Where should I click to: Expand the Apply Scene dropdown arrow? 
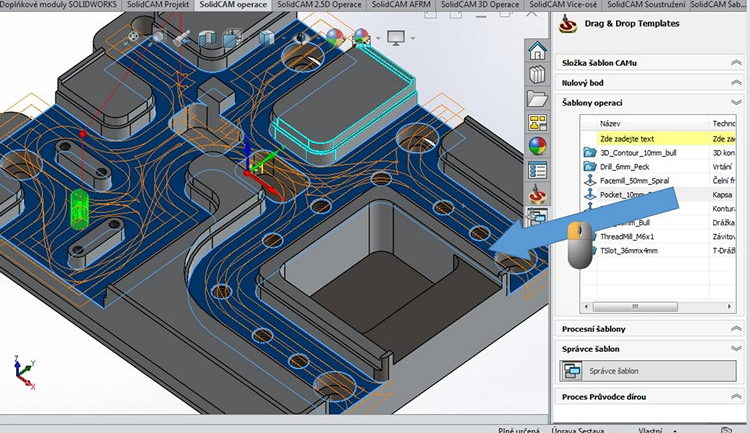(x=378, y=38)
